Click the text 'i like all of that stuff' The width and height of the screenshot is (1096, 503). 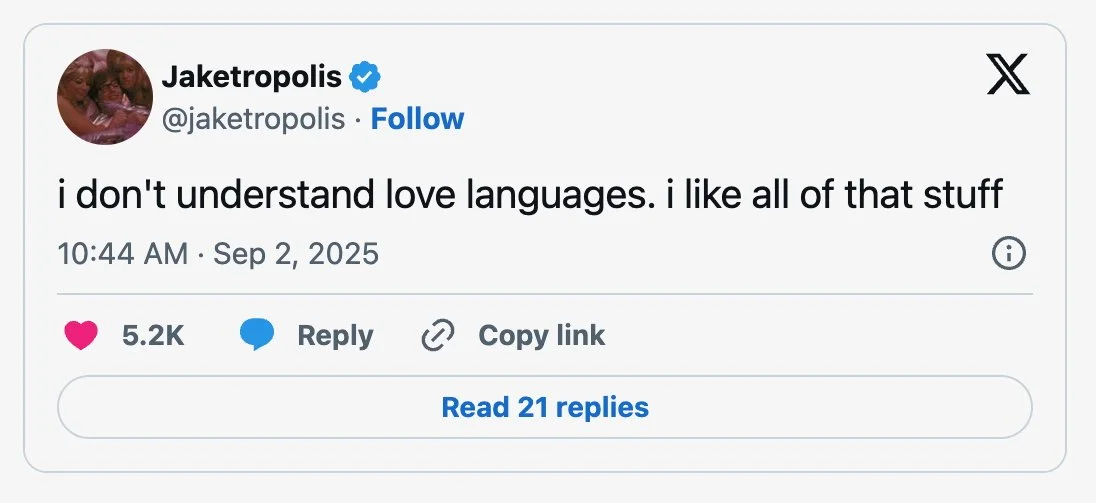tap(835, 194)
